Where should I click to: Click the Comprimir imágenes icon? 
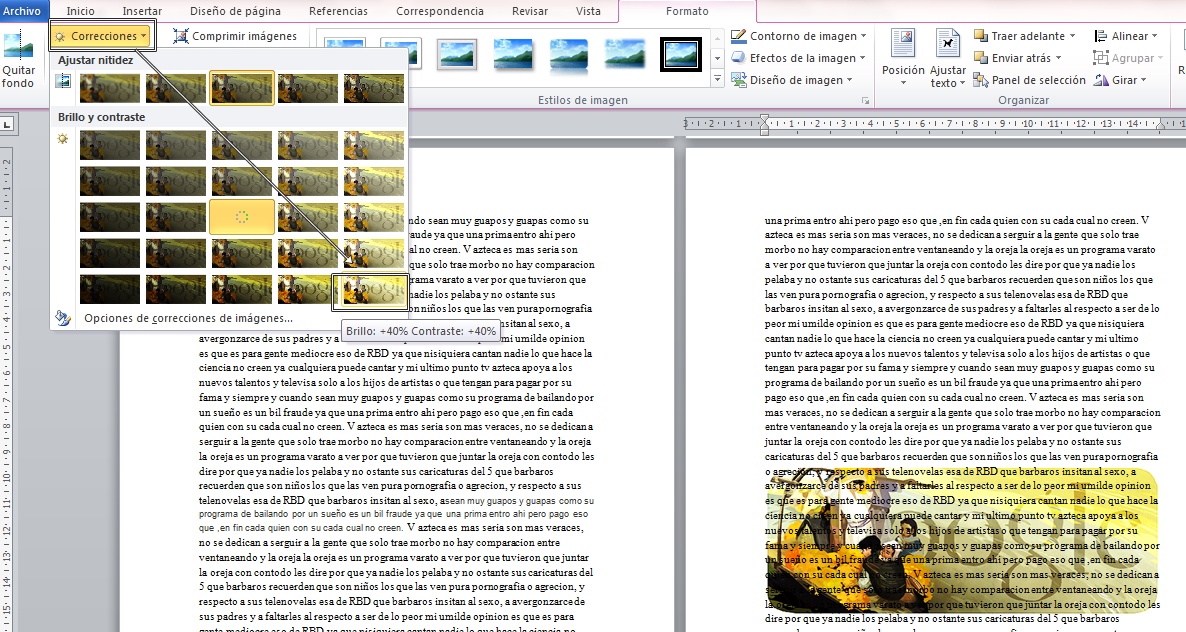tap(181, 36)
